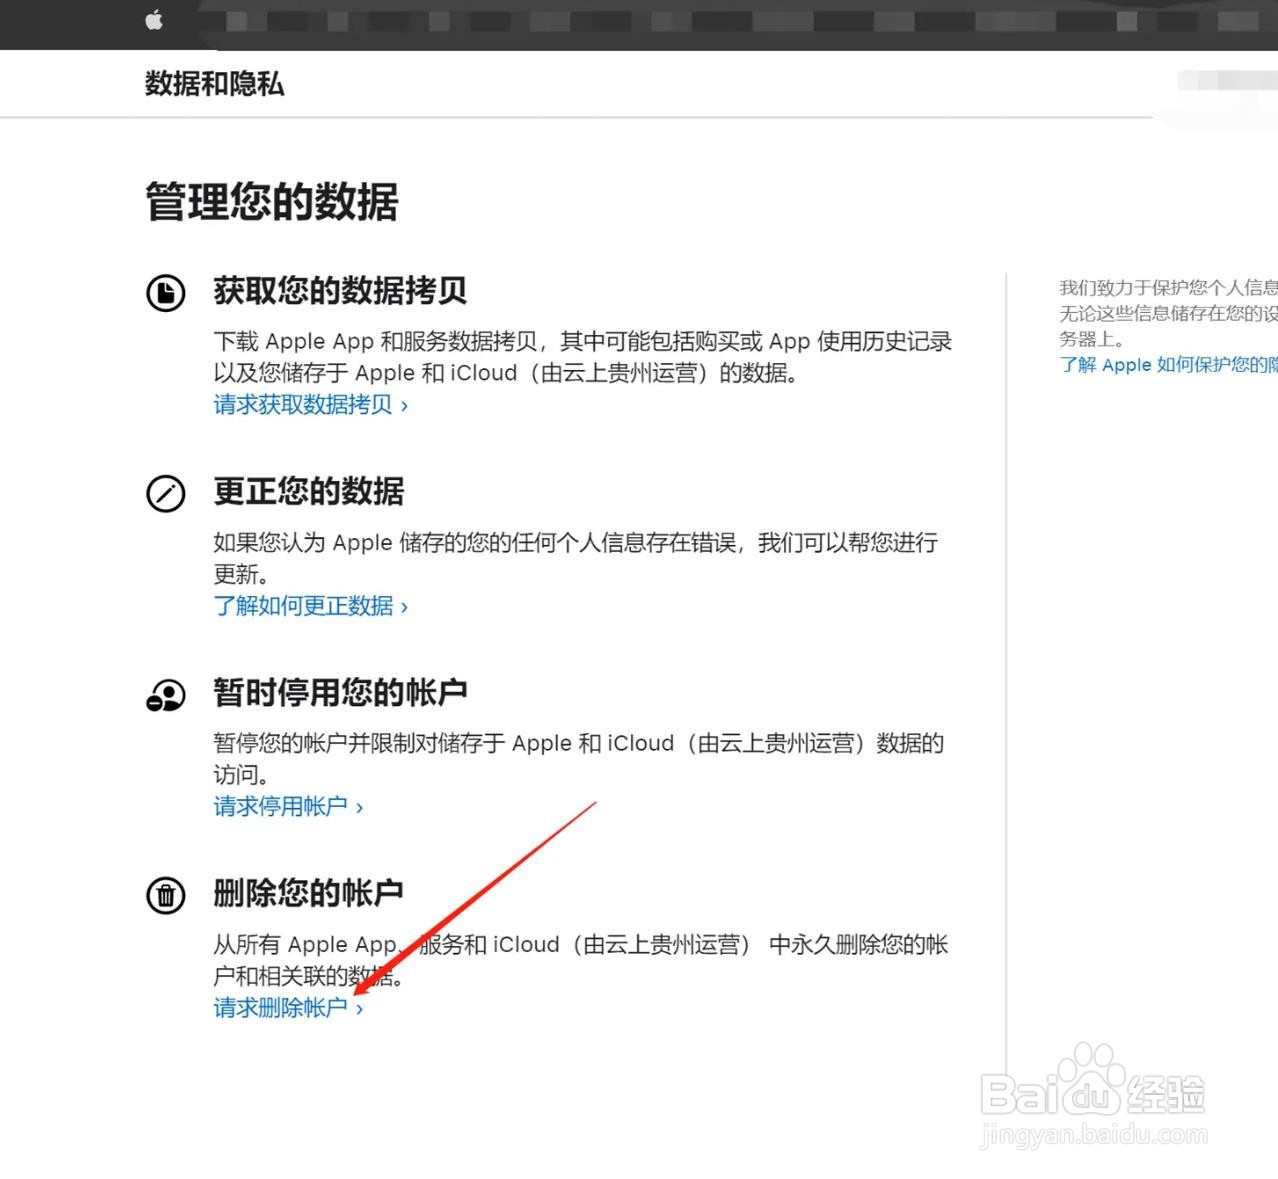The width and height of the screenshot is (1278, 1179).
Task: Click the 删除您的帐户 heading
Action: [x=309, y=893]
